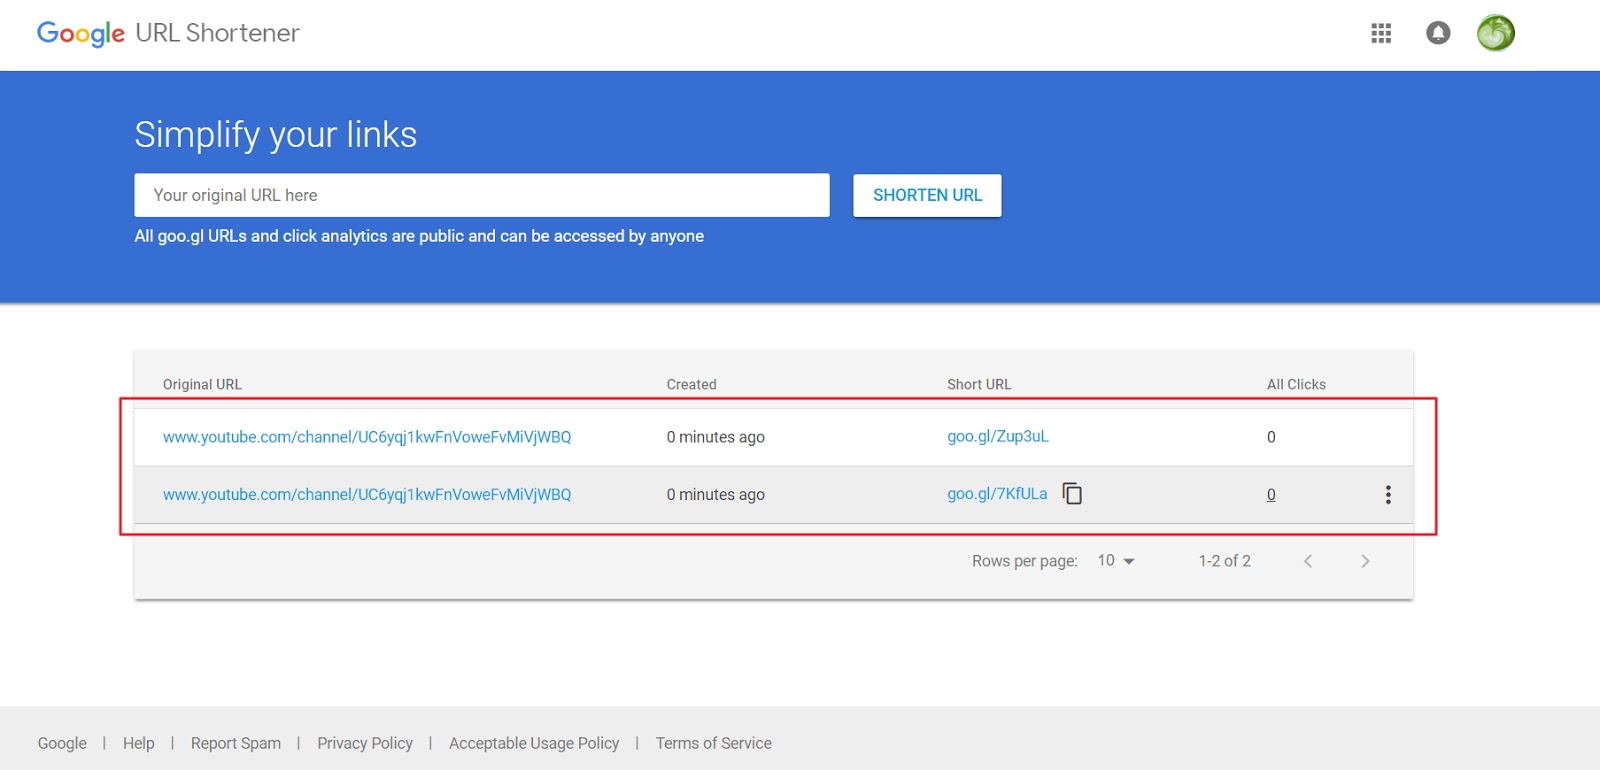This screenshot has width=1600, height=770.
Task: Type in the original URL field
Action: point(482,196)
